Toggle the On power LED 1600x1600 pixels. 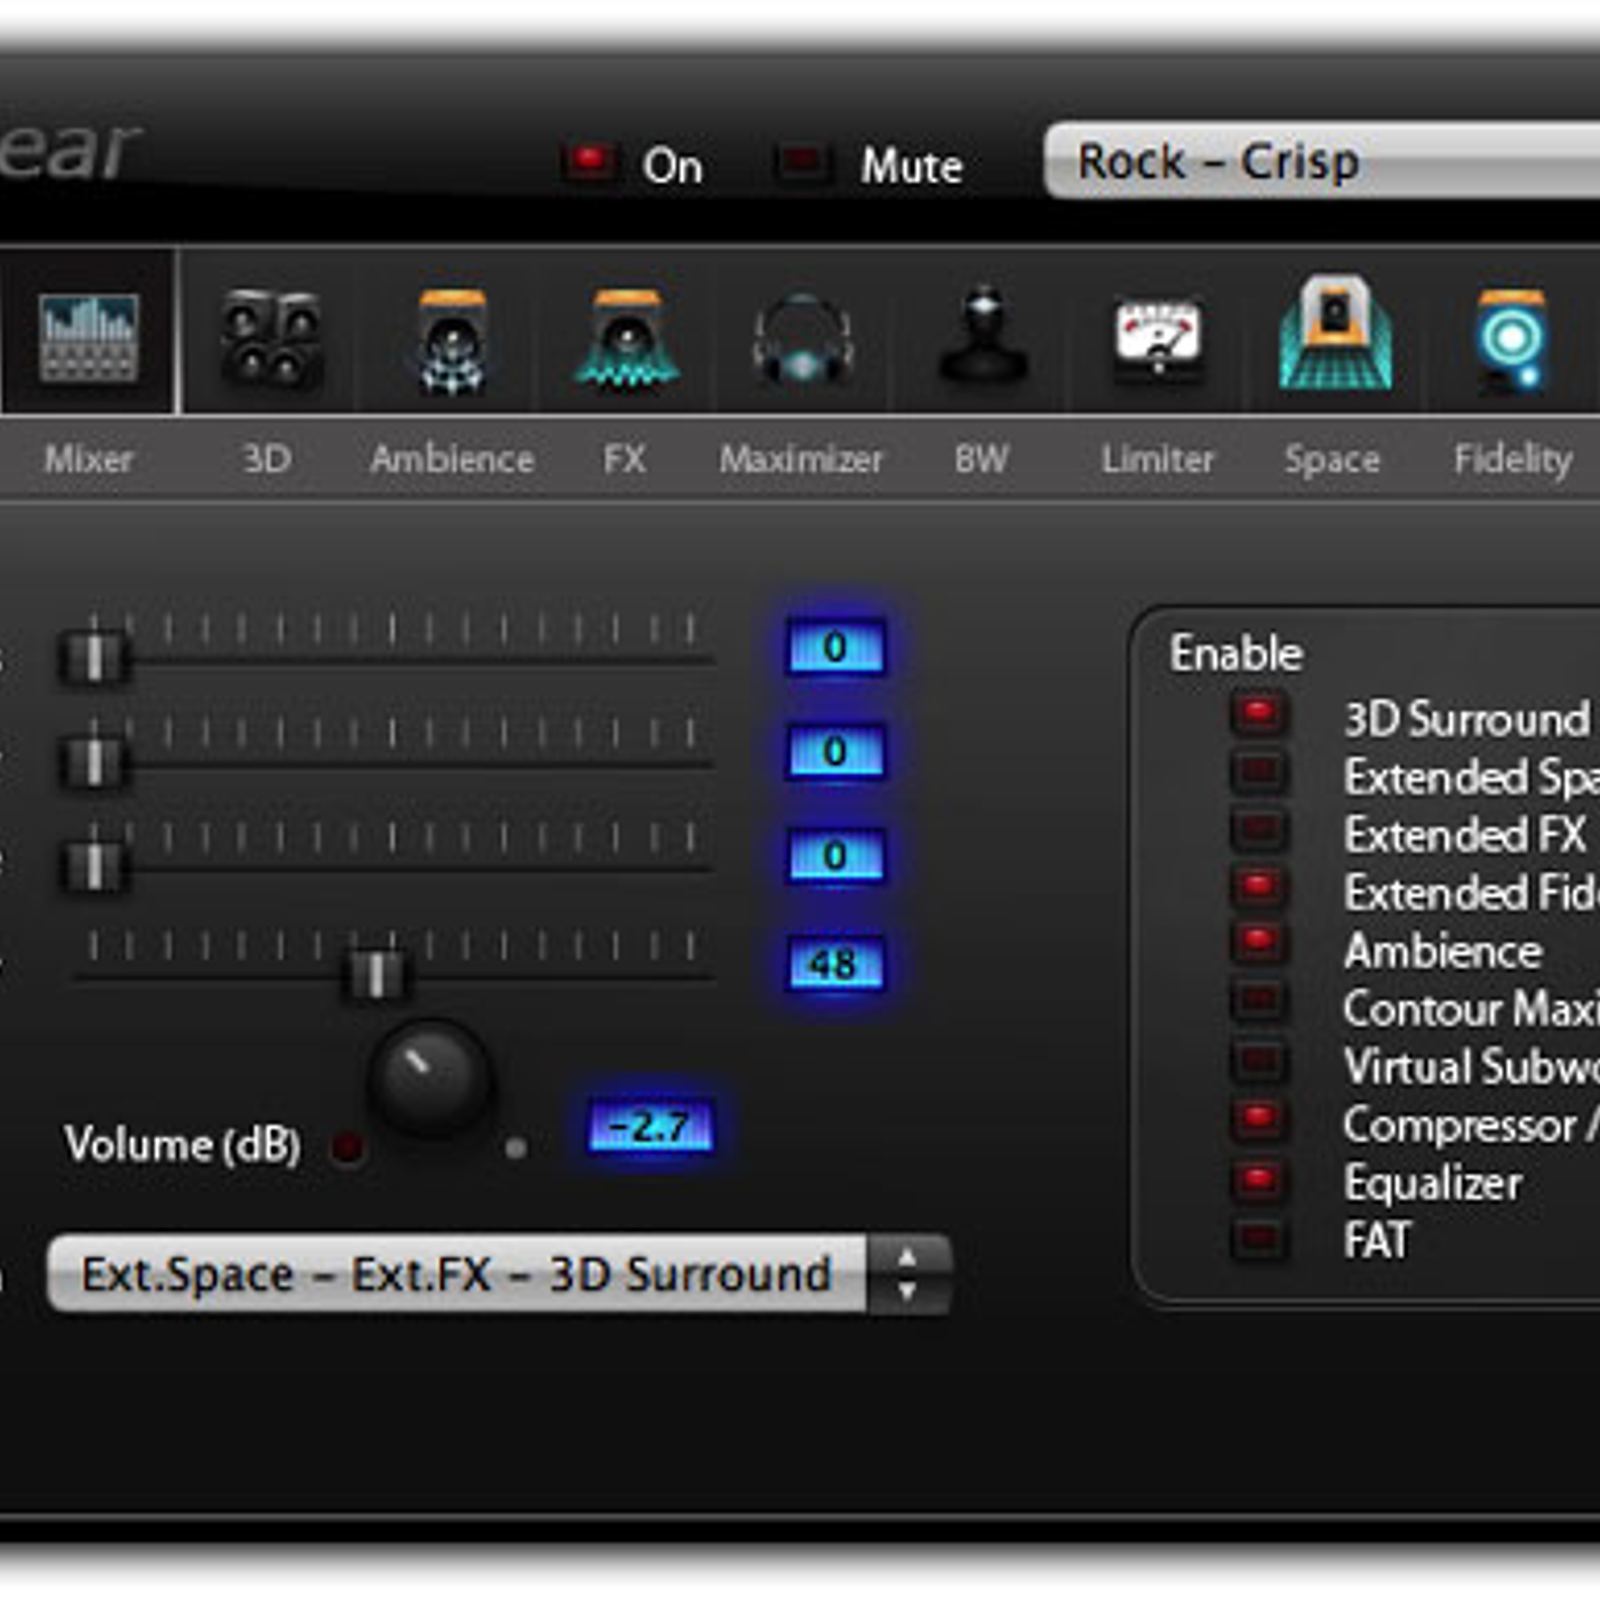[x=589, y=161]
